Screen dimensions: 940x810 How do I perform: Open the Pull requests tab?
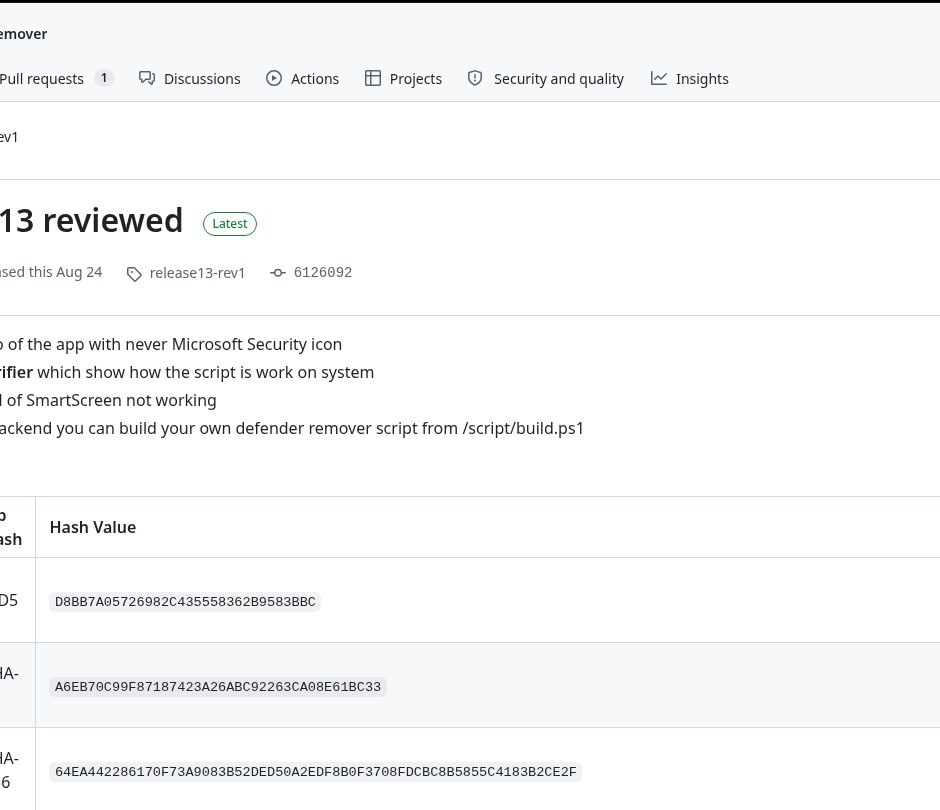(56, 79)
